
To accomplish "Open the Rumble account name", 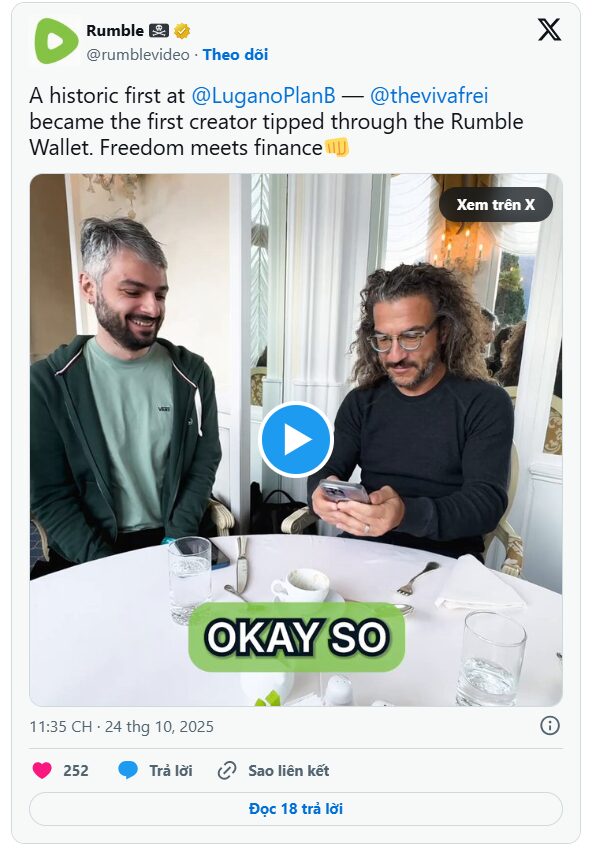I will 115,31.
